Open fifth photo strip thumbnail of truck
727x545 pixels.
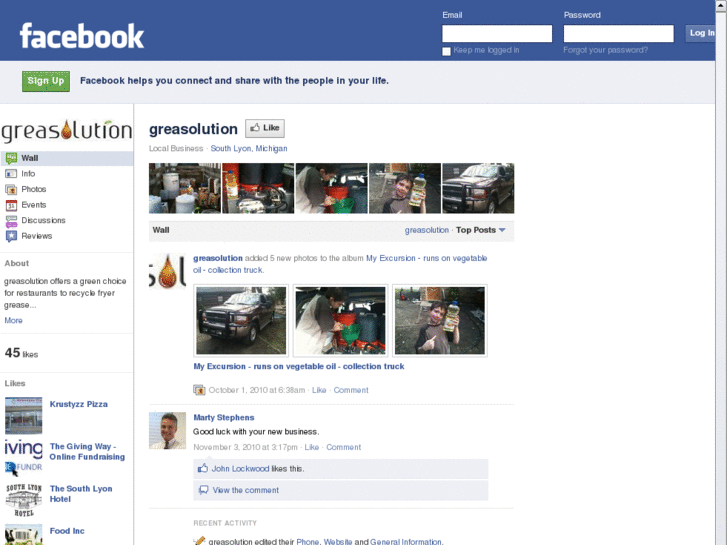pos(478,188)
